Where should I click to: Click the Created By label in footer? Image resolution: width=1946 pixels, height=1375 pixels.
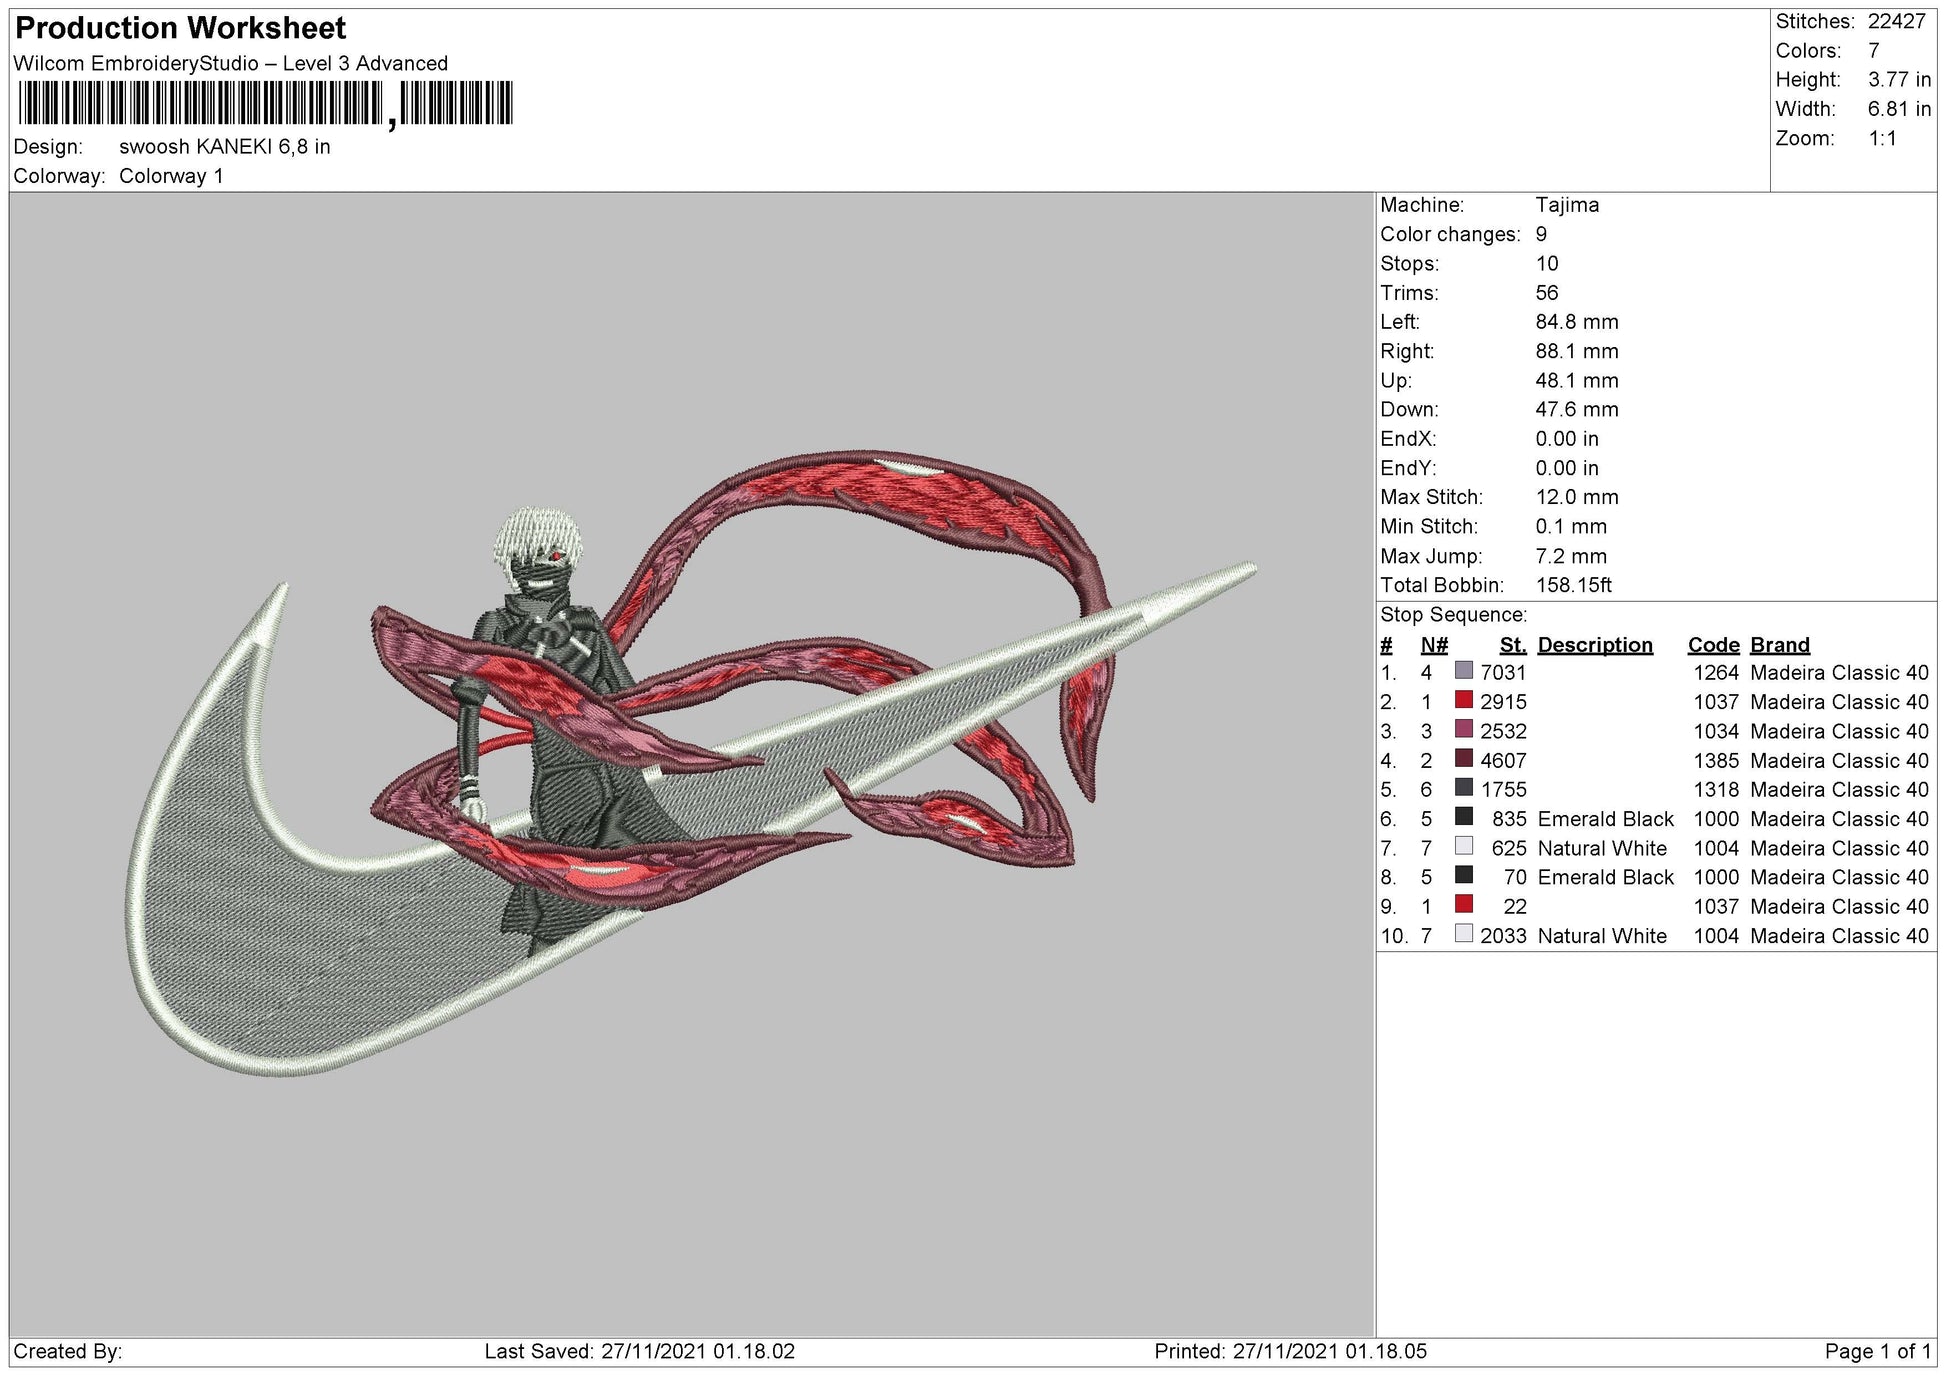click(x=68, y=1352)
